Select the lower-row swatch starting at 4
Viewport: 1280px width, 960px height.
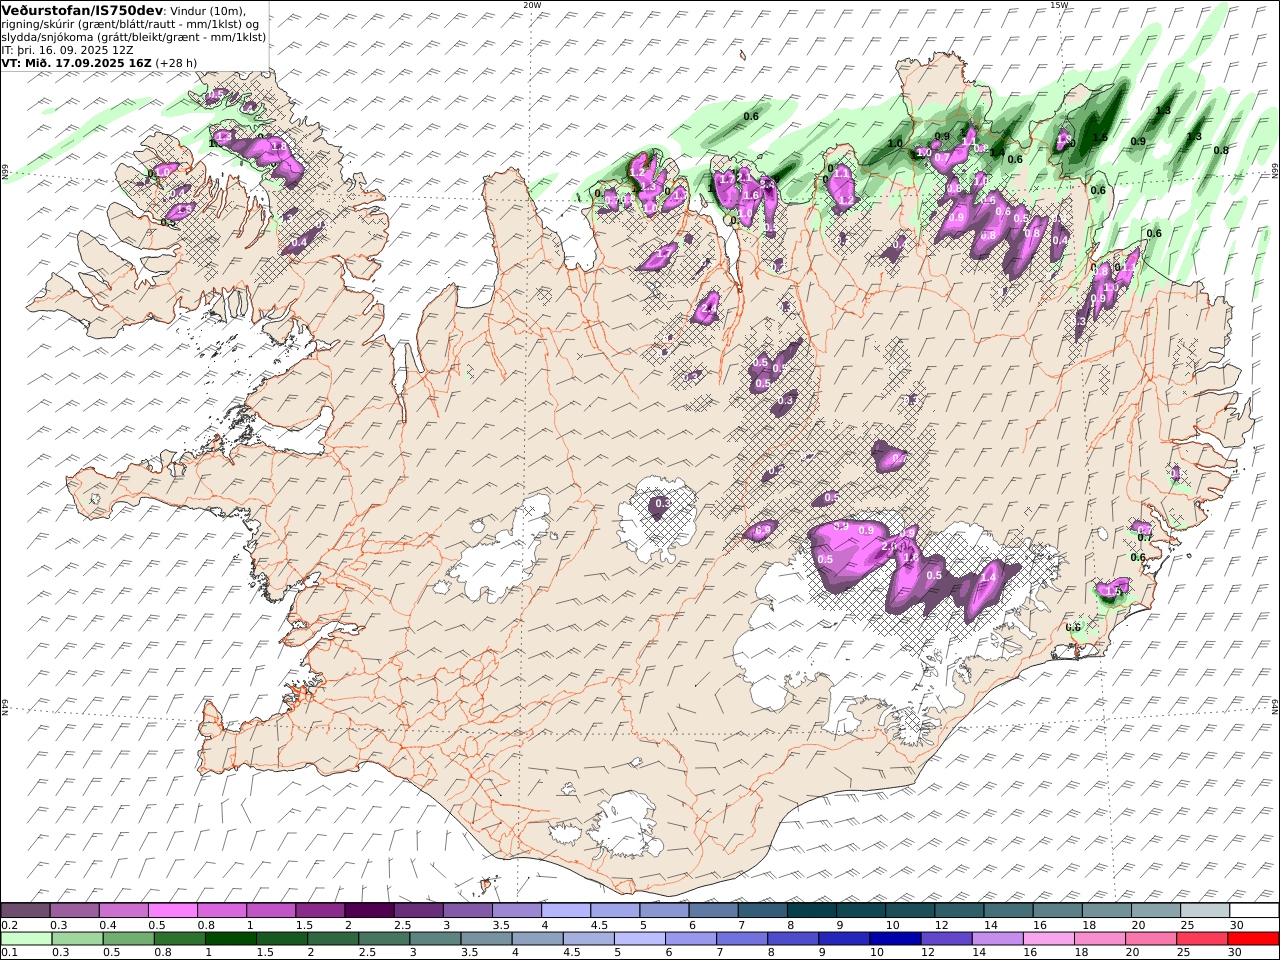[538, 939]
